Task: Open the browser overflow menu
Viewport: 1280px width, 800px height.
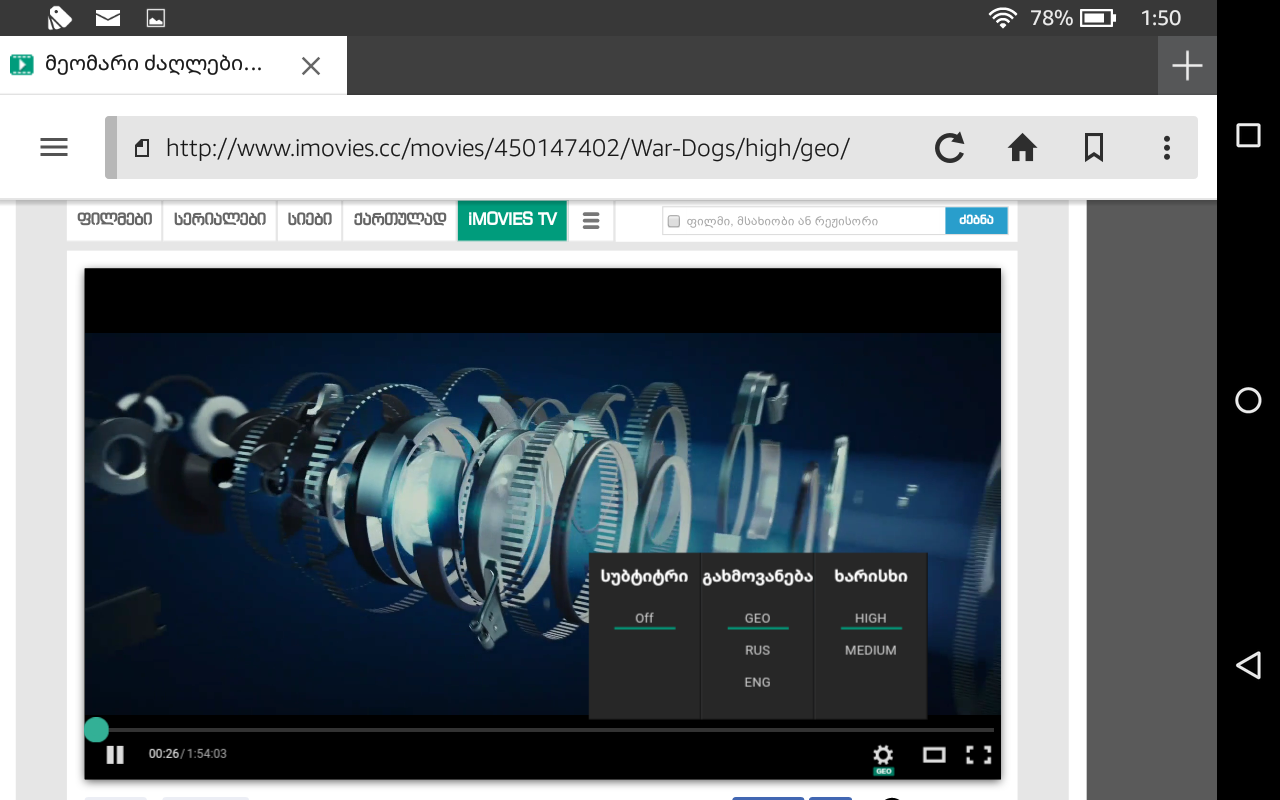Action: (x=1166, y=148)
